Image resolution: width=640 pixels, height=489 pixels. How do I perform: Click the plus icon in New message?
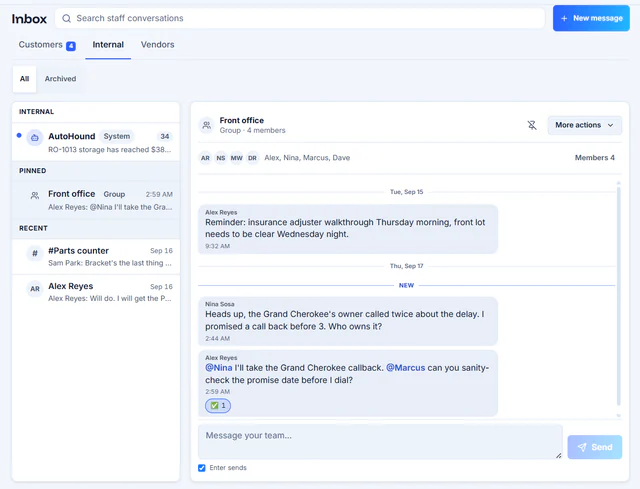pyautogui.click(x=564, y=18)
